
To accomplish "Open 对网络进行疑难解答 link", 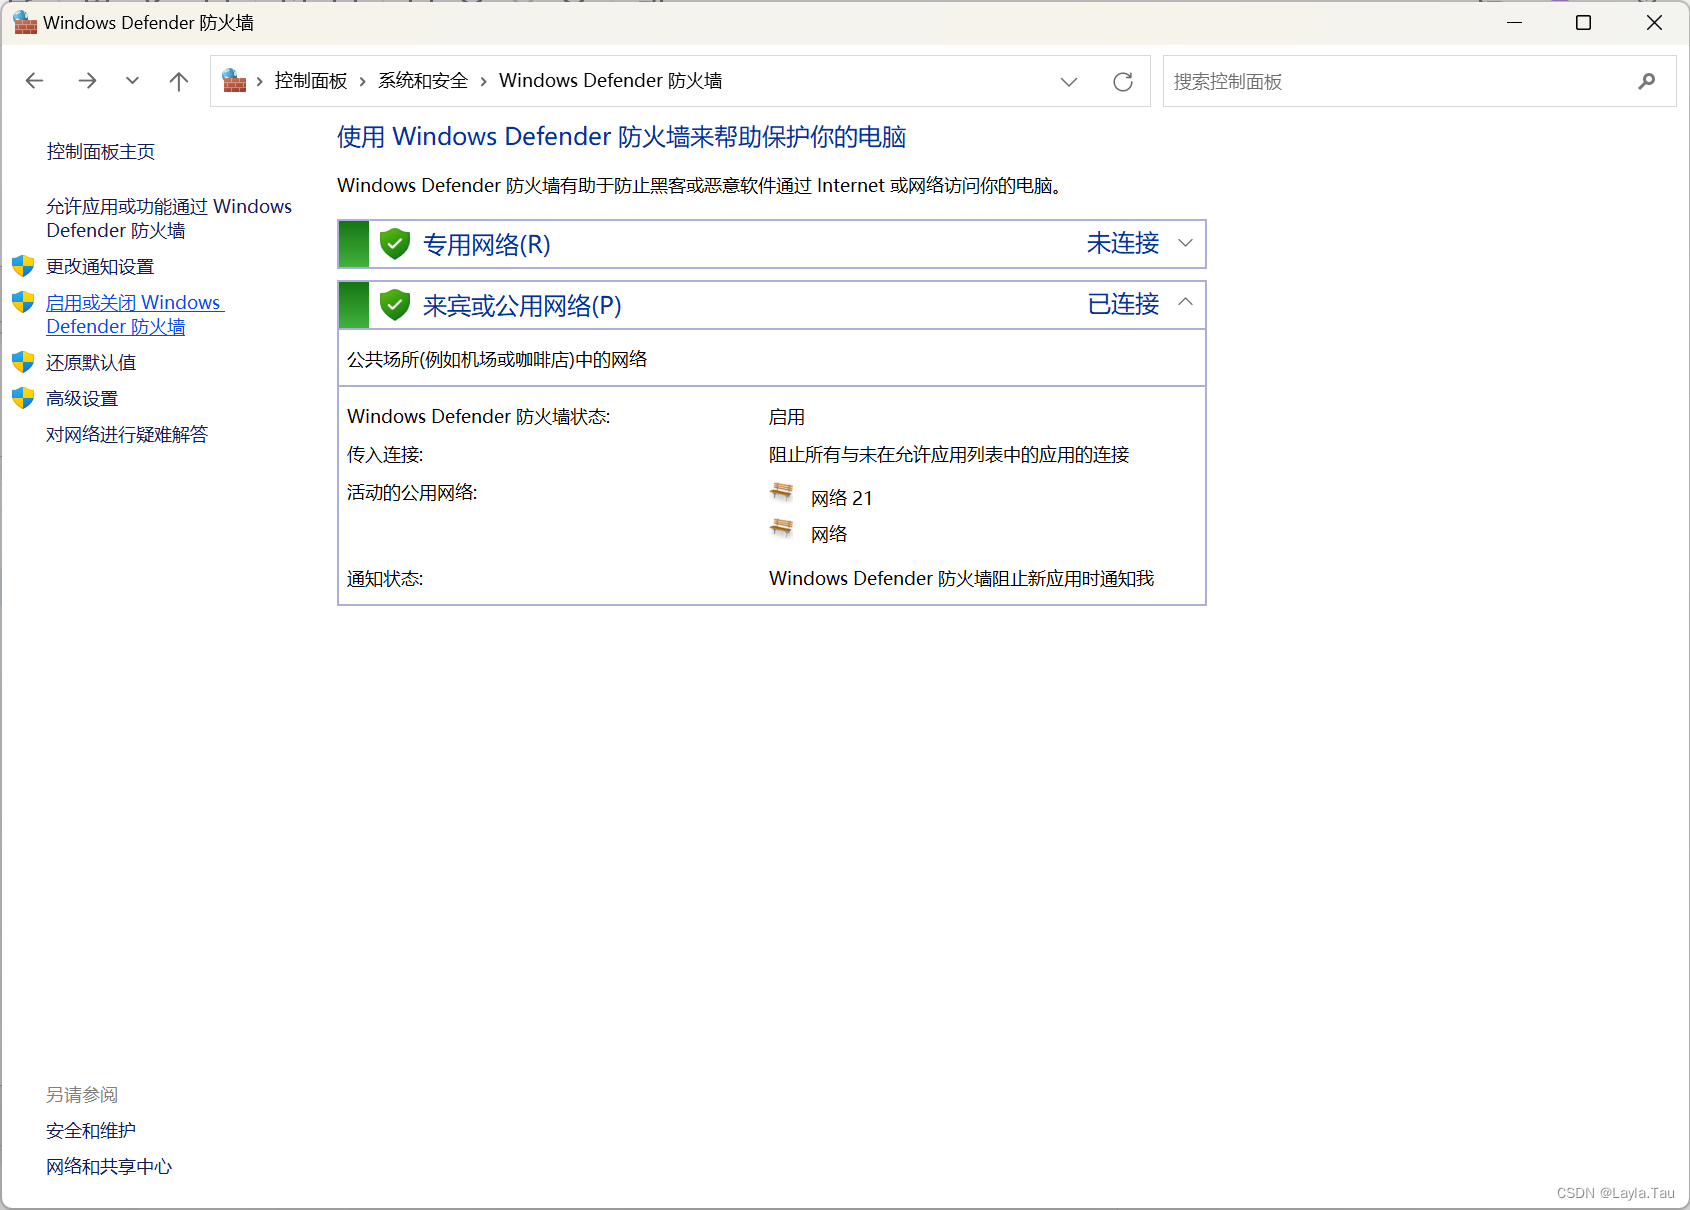I will [127, 435].
